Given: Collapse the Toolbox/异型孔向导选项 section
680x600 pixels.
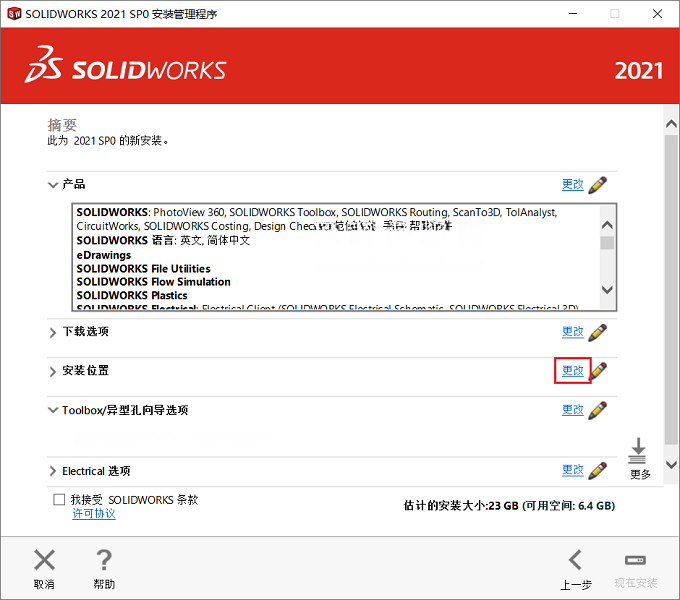Looking at the screenshot, I should point(53,410).
